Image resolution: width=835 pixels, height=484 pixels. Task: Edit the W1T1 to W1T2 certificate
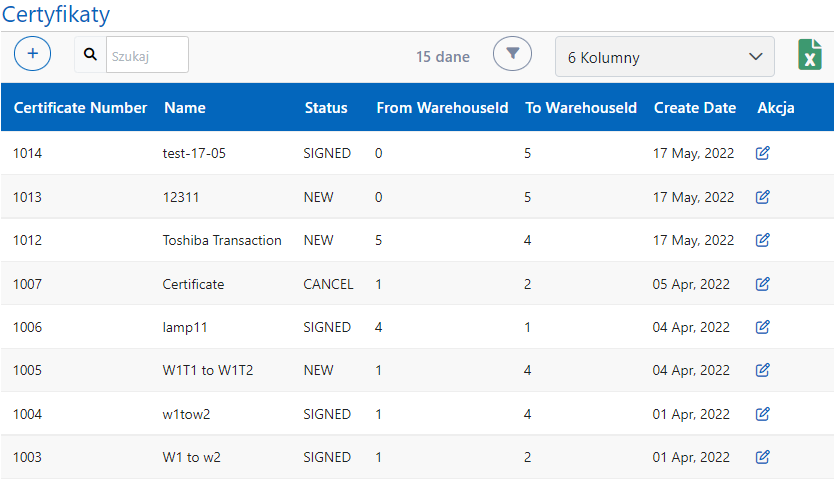[763, 370]
